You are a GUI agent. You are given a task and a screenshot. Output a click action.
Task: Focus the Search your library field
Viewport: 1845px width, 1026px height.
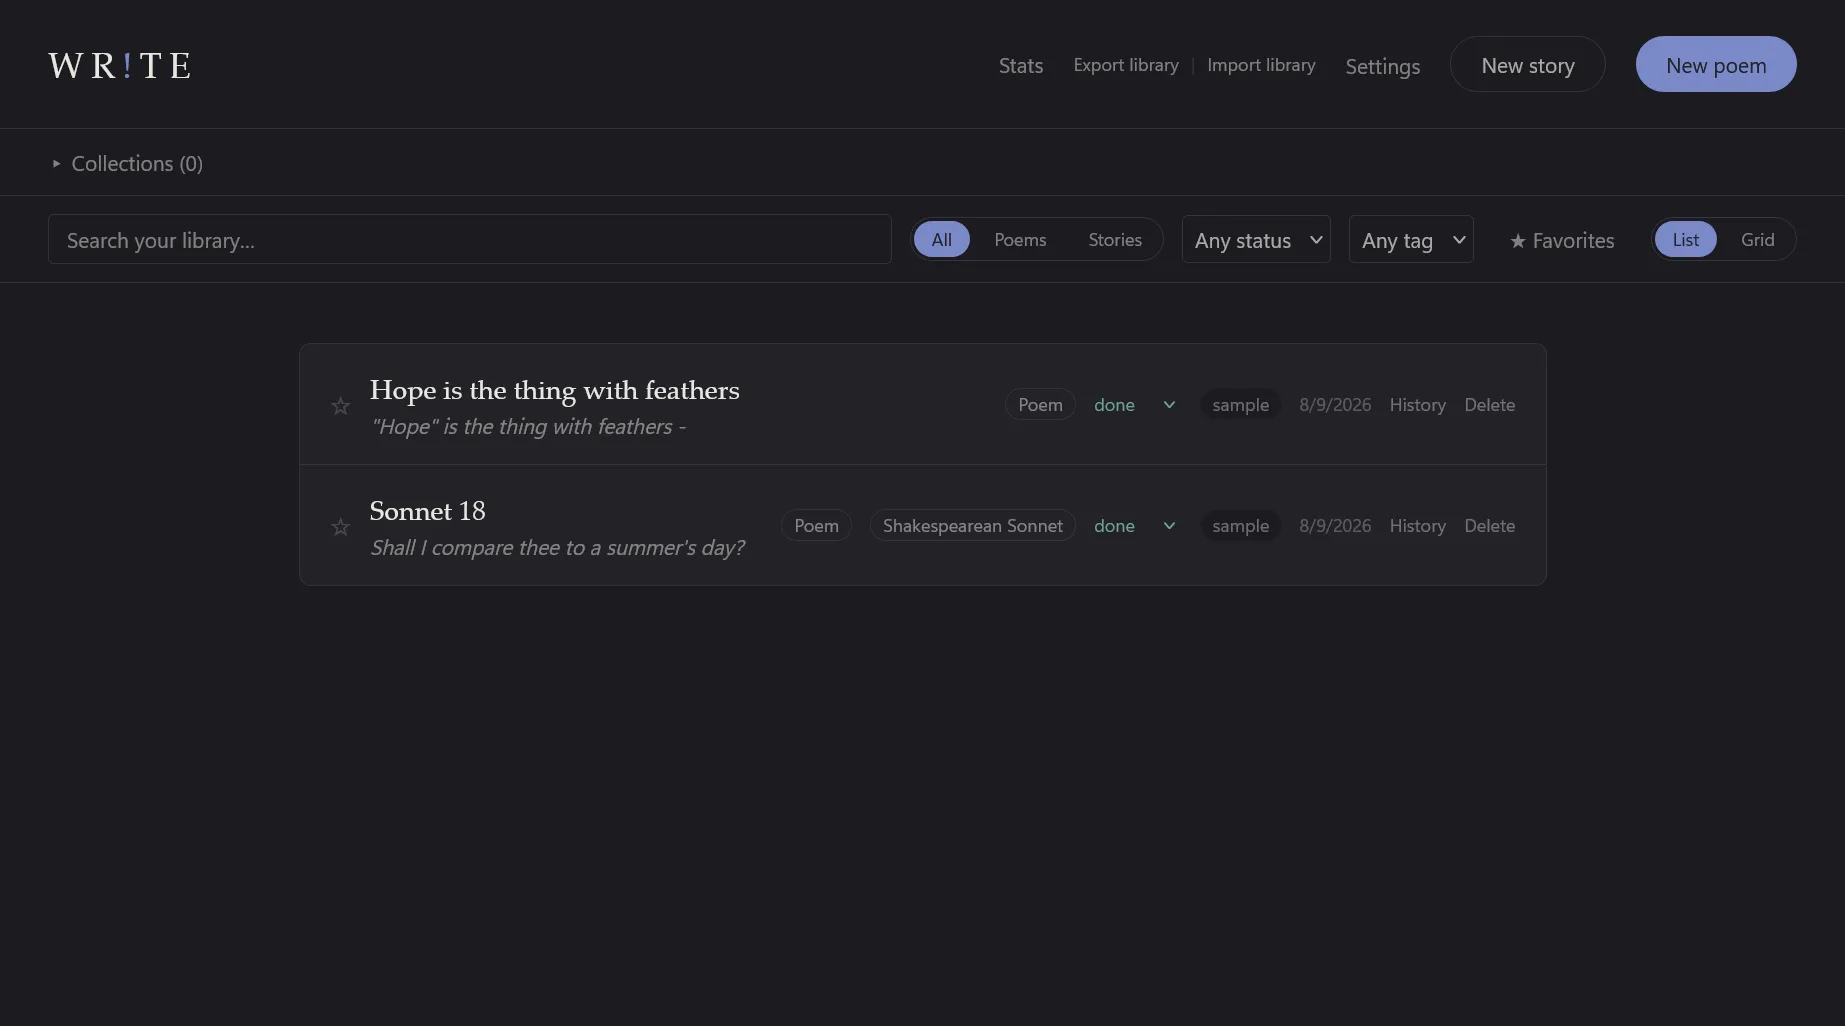click(469, 240)
